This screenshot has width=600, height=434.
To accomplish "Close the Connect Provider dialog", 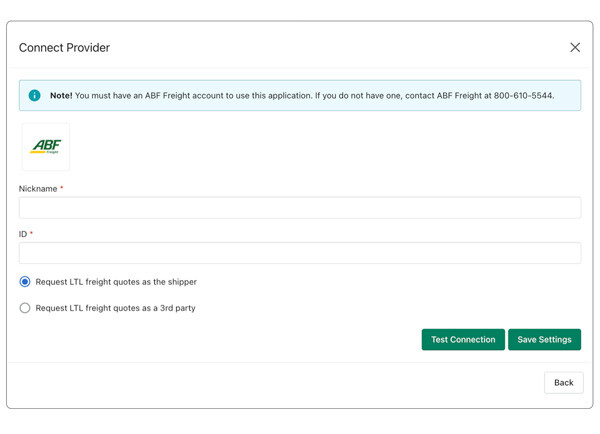I will [x=575, y=47].
